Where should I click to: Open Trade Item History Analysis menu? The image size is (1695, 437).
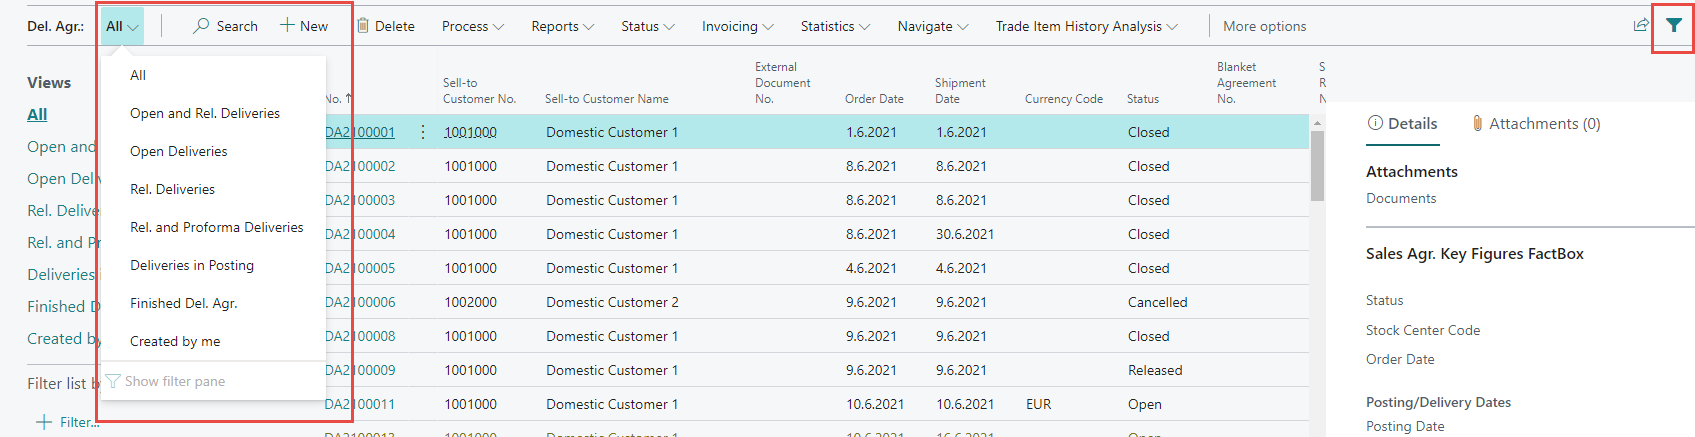coord(1086,26)
